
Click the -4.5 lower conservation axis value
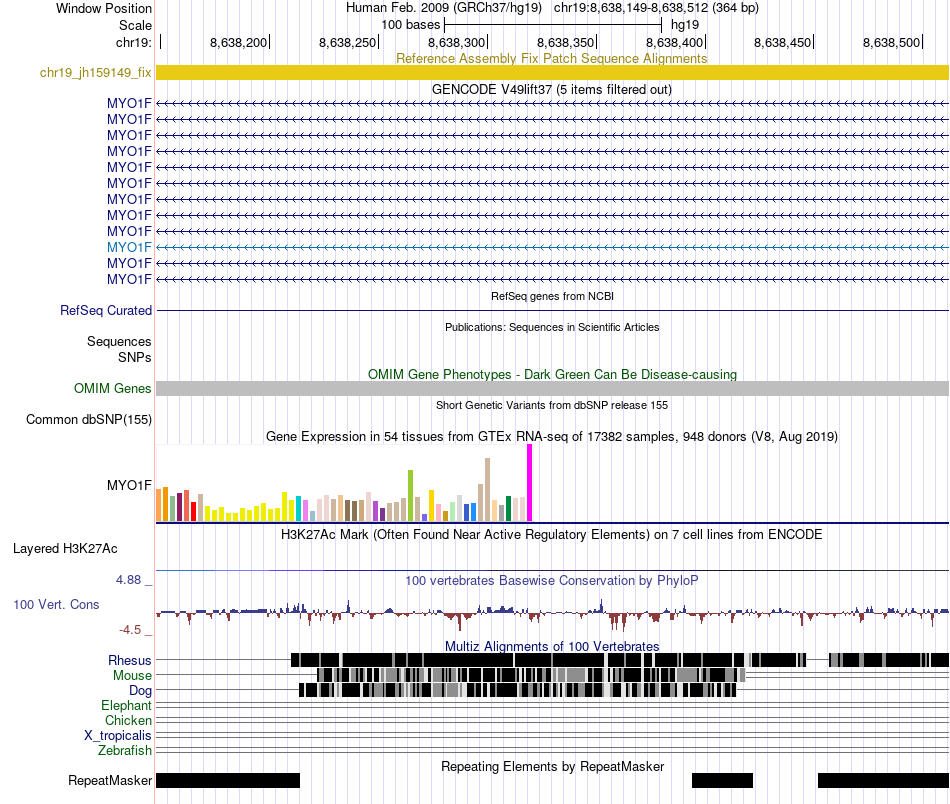coord(130,630)
